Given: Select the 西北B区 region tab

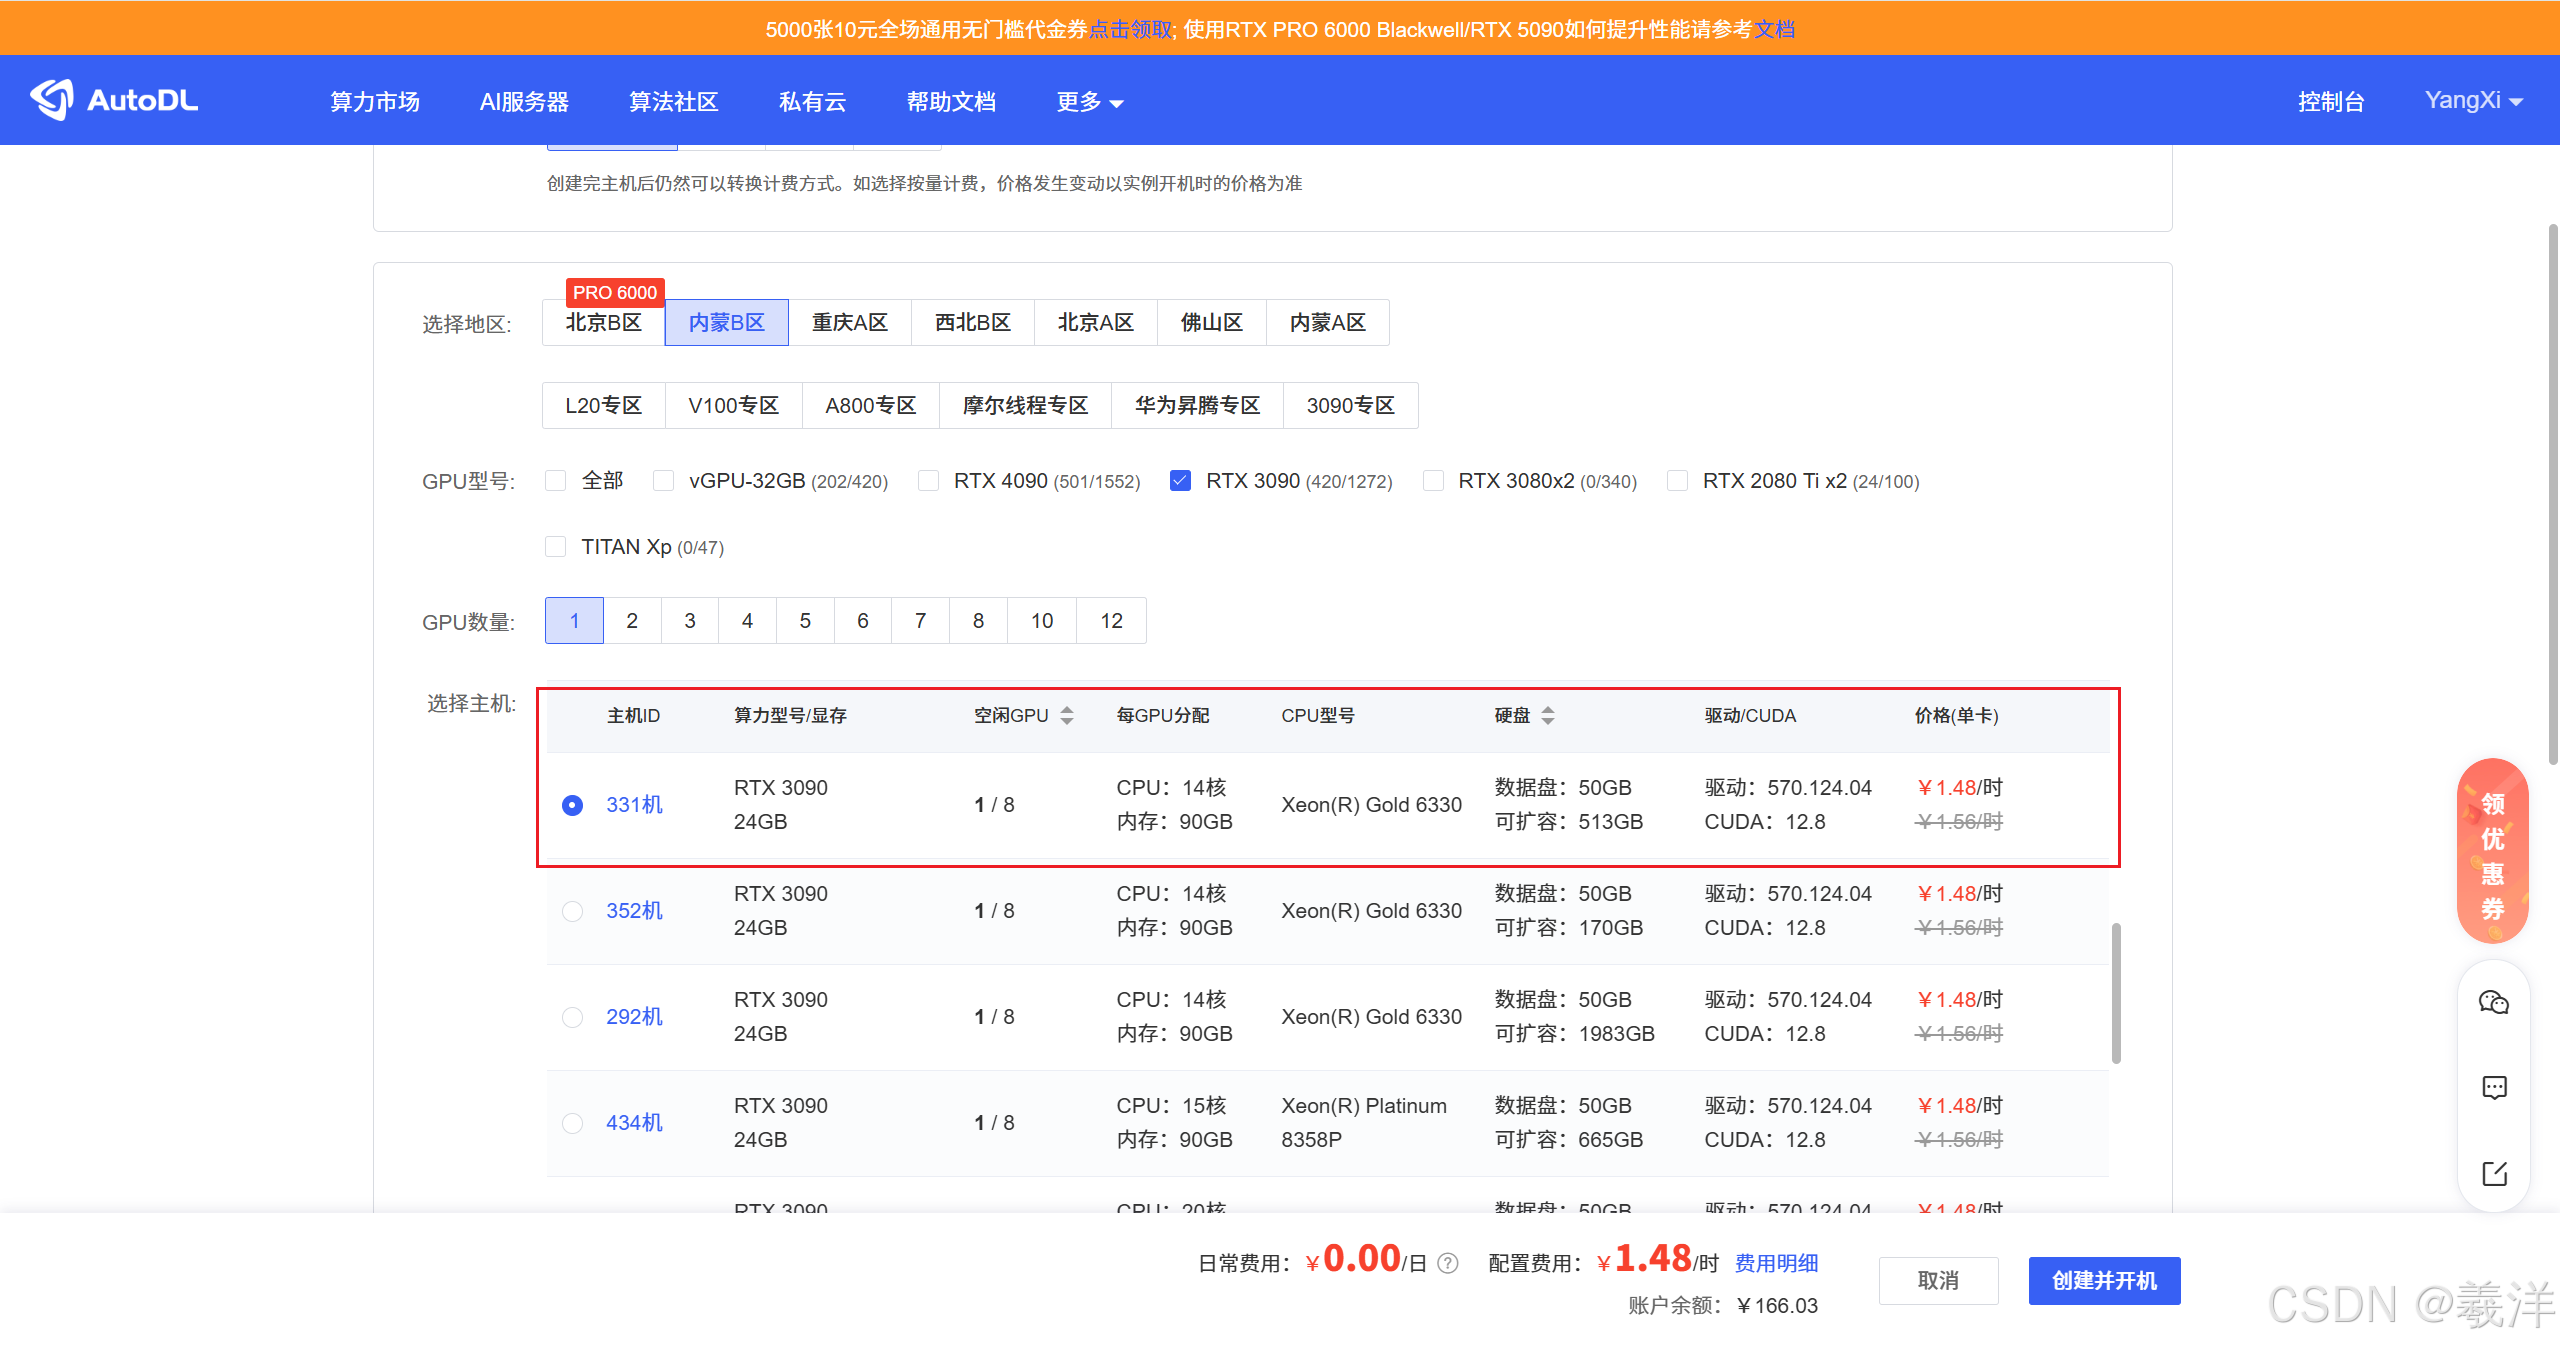Looking at the screenshot, I should point(973,323).
